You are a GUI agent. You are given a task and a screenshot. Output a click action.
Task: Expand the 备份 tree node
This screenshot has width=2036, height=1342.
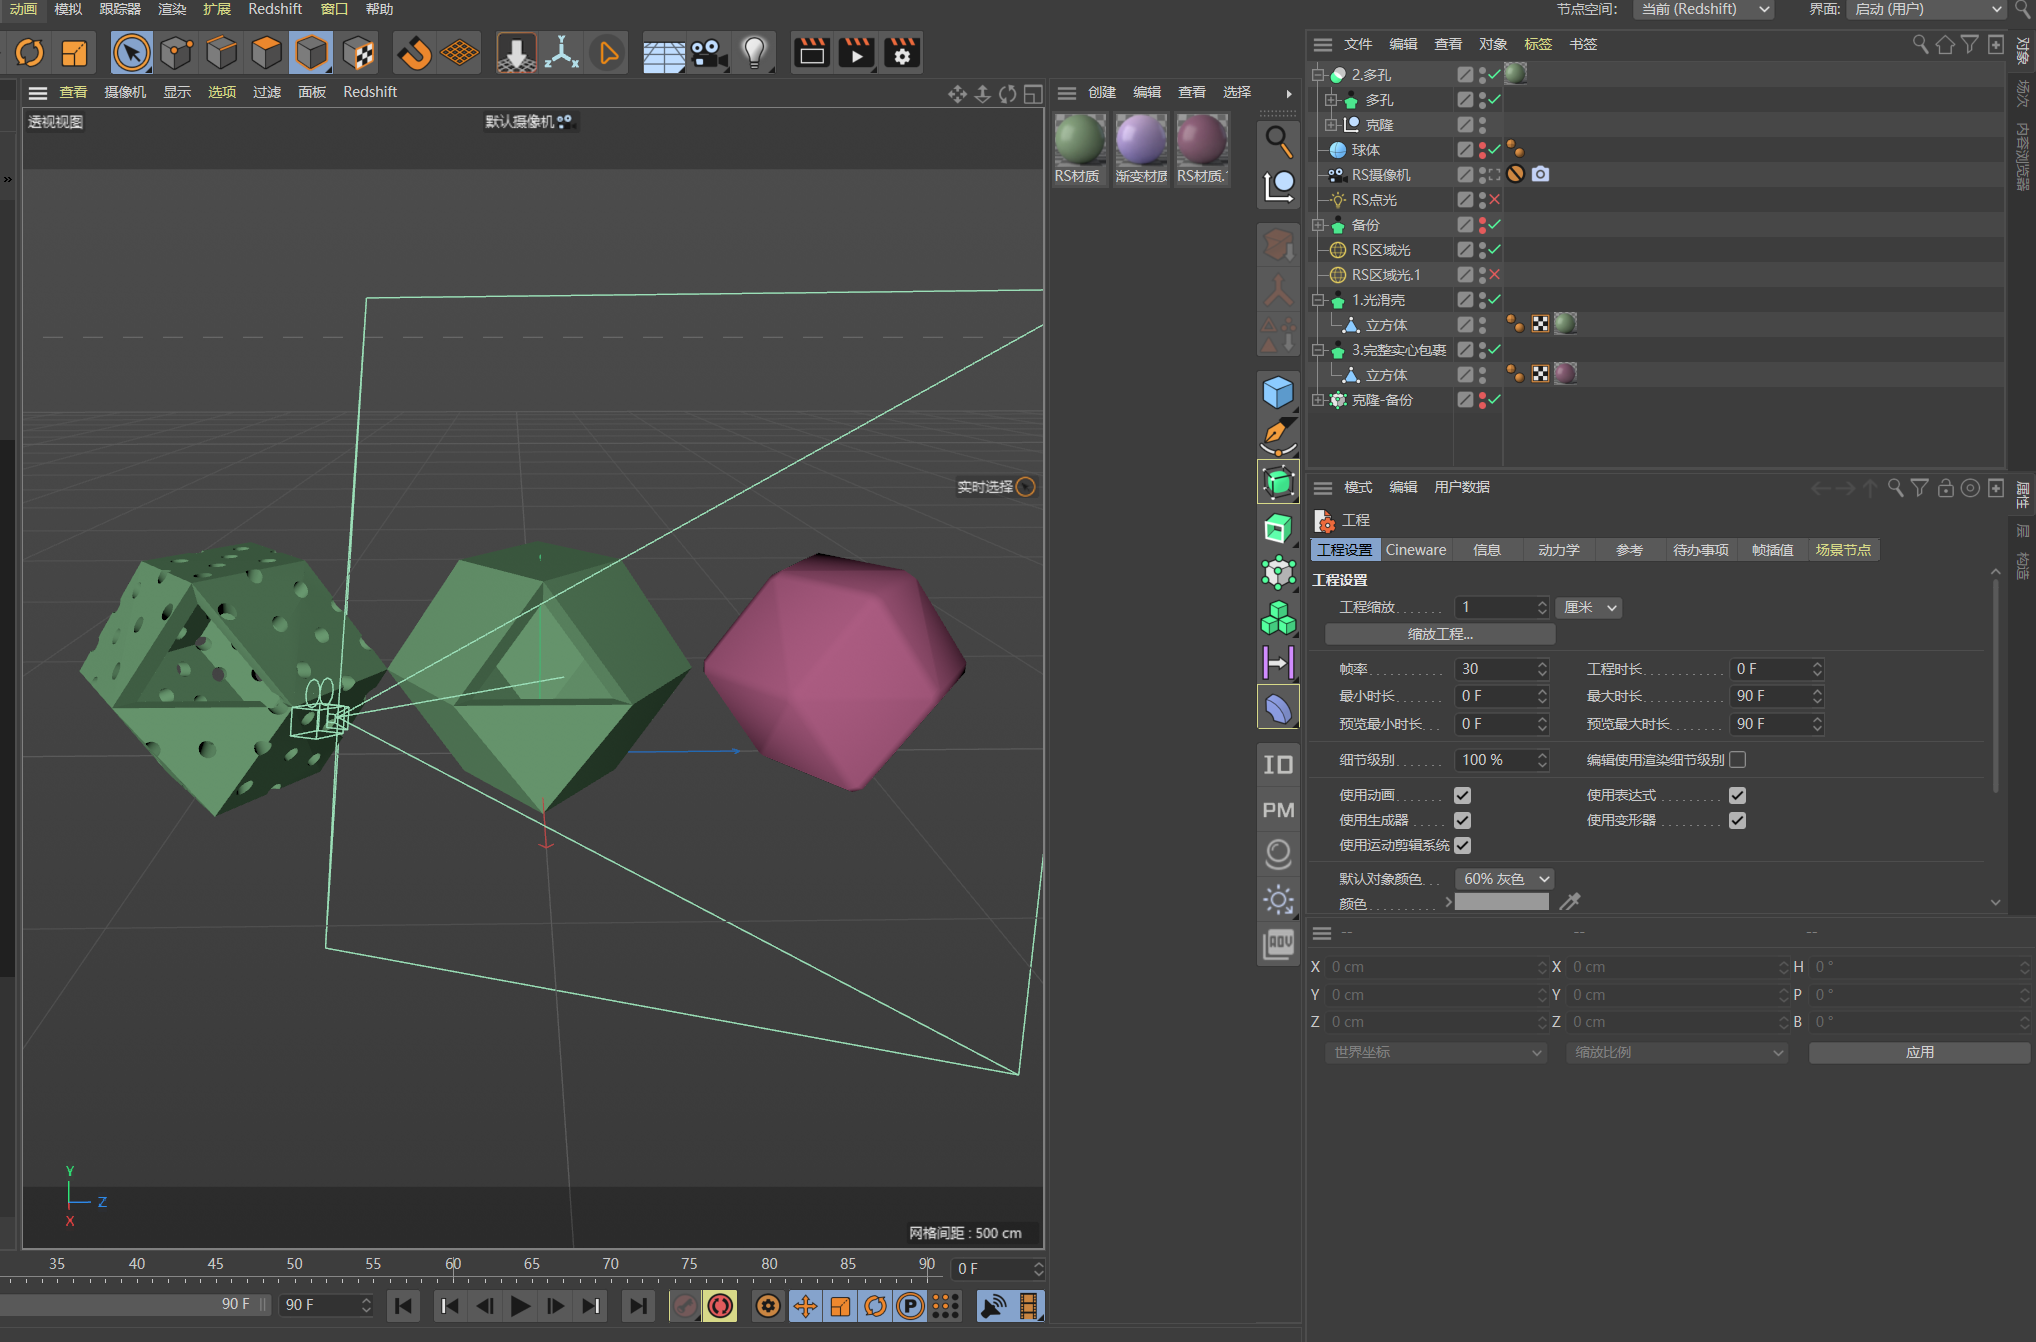[1318, 225]
